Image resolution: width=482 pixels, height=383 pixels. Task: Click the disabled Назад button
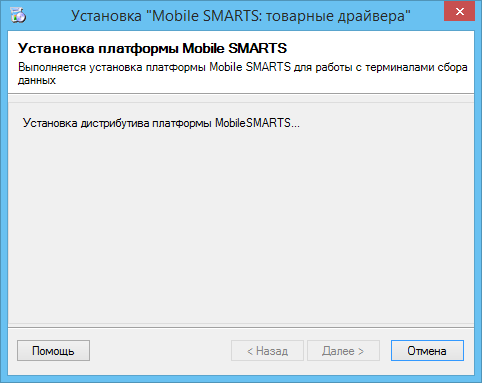click(x=267, y=350)
